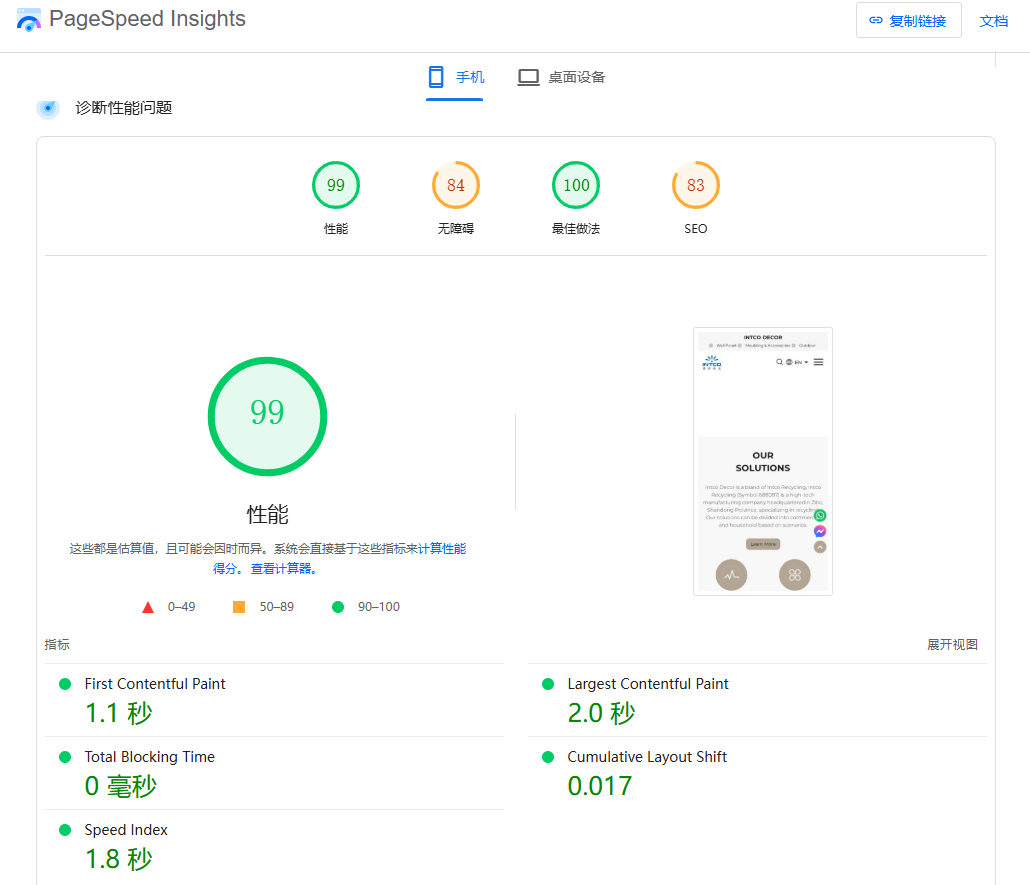The height and width of the screenshot is (885, 1030).
Task: Click the 复制链接 copy link button
Action: 908,20
